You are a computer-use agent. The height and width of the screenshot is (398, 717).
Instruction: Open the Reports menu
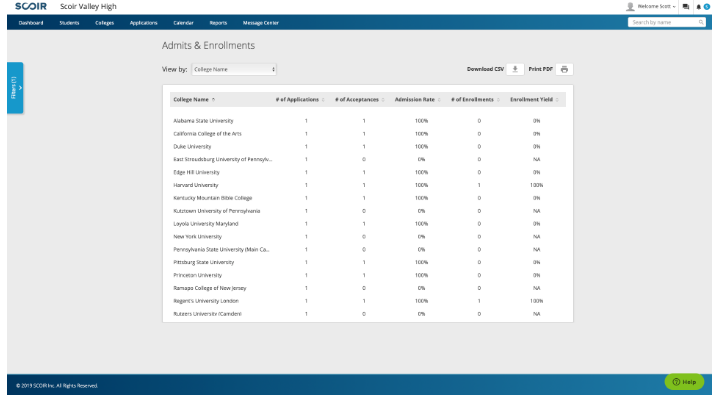pos(218,22)
